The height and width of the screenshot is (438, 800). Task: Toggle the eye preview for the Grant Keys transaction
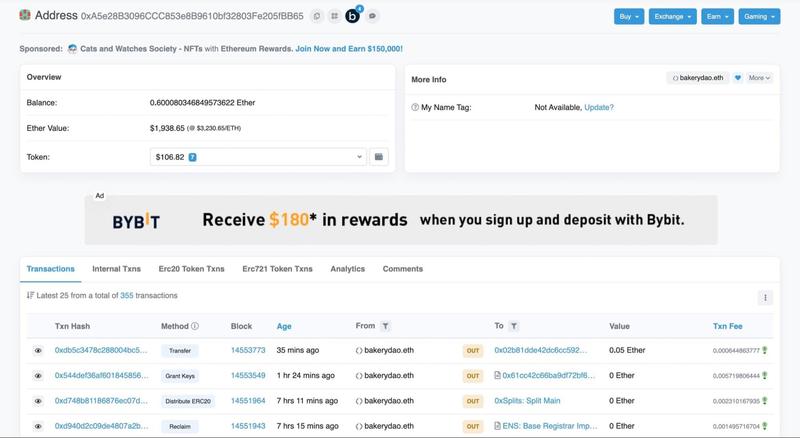tap(38, 376)
